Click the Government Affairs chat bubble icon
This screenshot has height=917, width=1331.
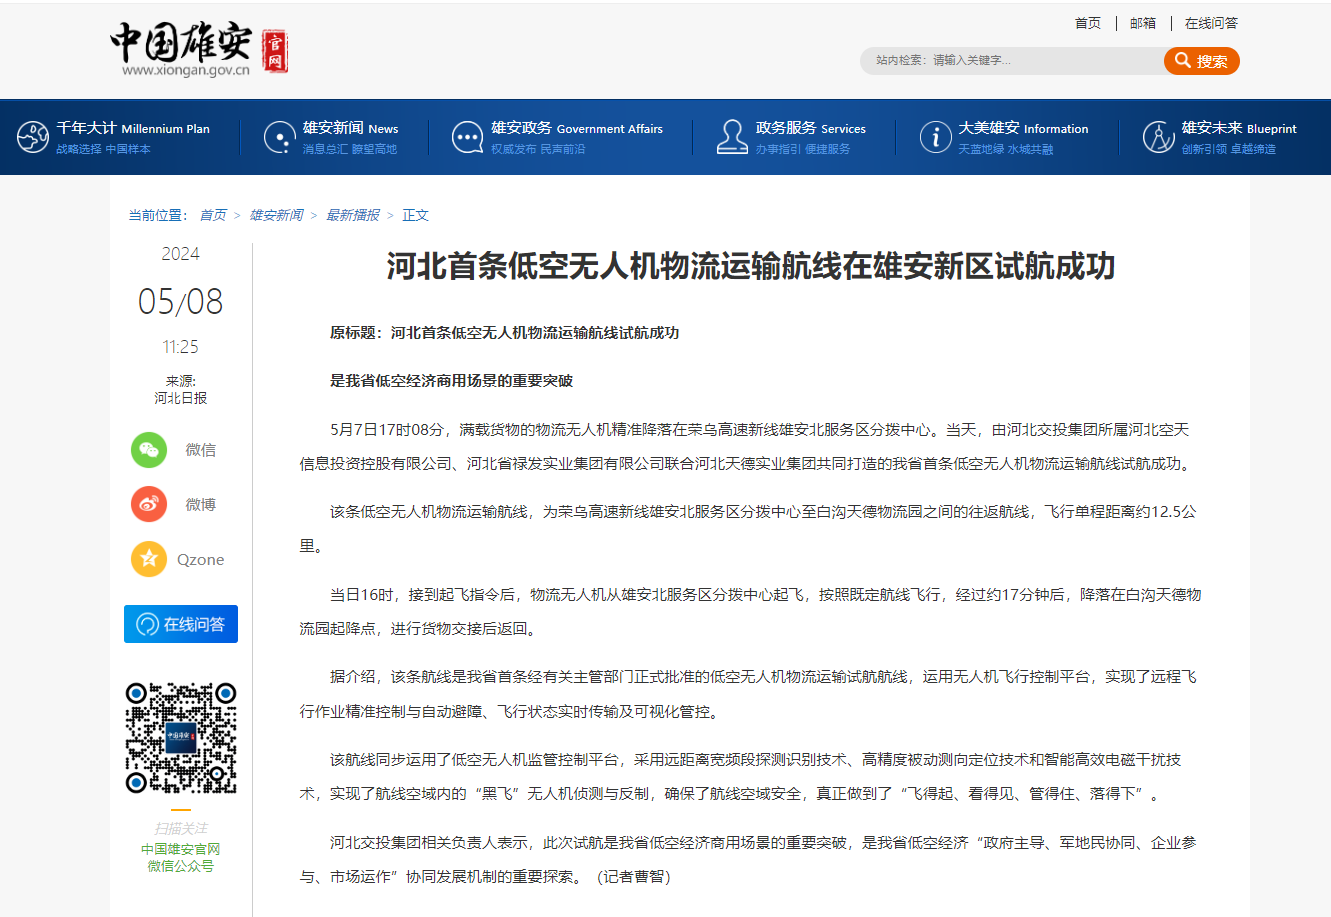(x=467, y=137)
